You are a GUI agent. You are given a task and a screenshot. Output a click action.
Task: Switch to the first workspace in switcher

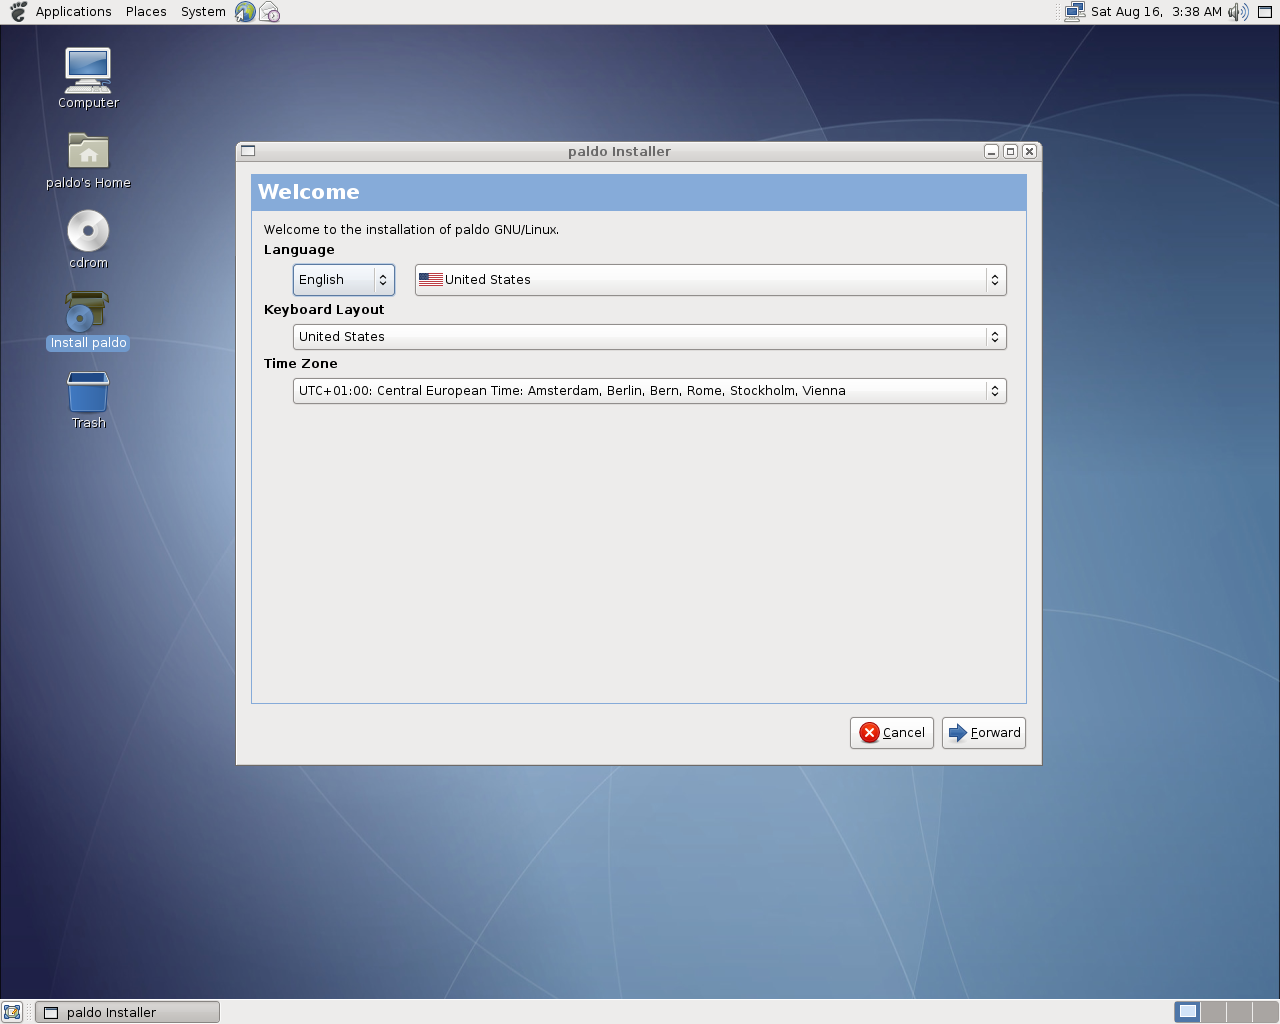click(1187, 1012)
